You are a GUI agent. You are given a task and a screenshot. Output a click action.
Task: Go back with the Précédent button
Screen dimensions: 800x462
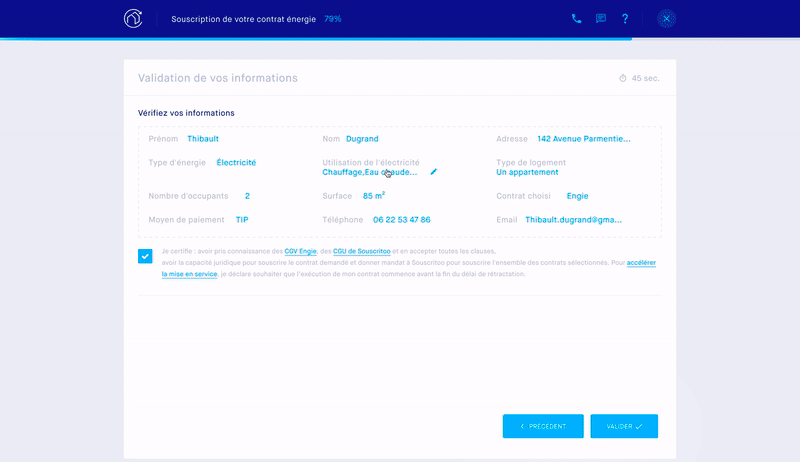pos(543,426)
